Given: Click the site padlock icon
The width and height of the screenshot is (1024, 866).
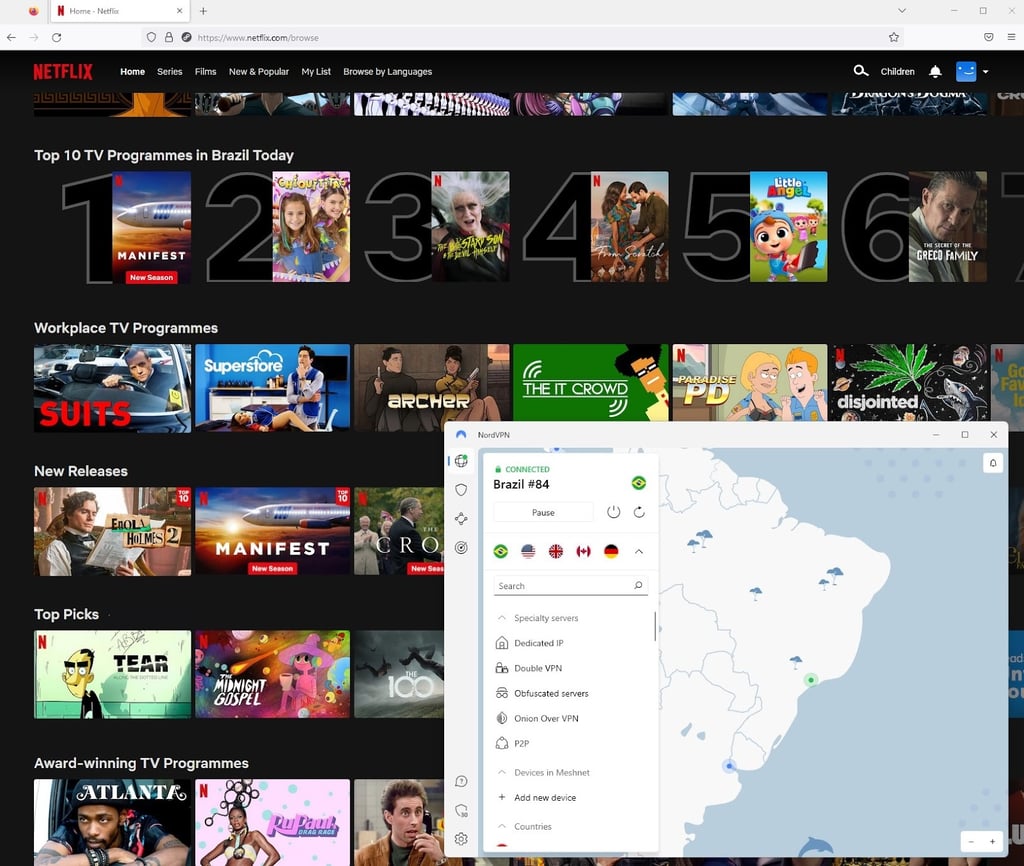Looking at the screenshot, I should [168, 37].
